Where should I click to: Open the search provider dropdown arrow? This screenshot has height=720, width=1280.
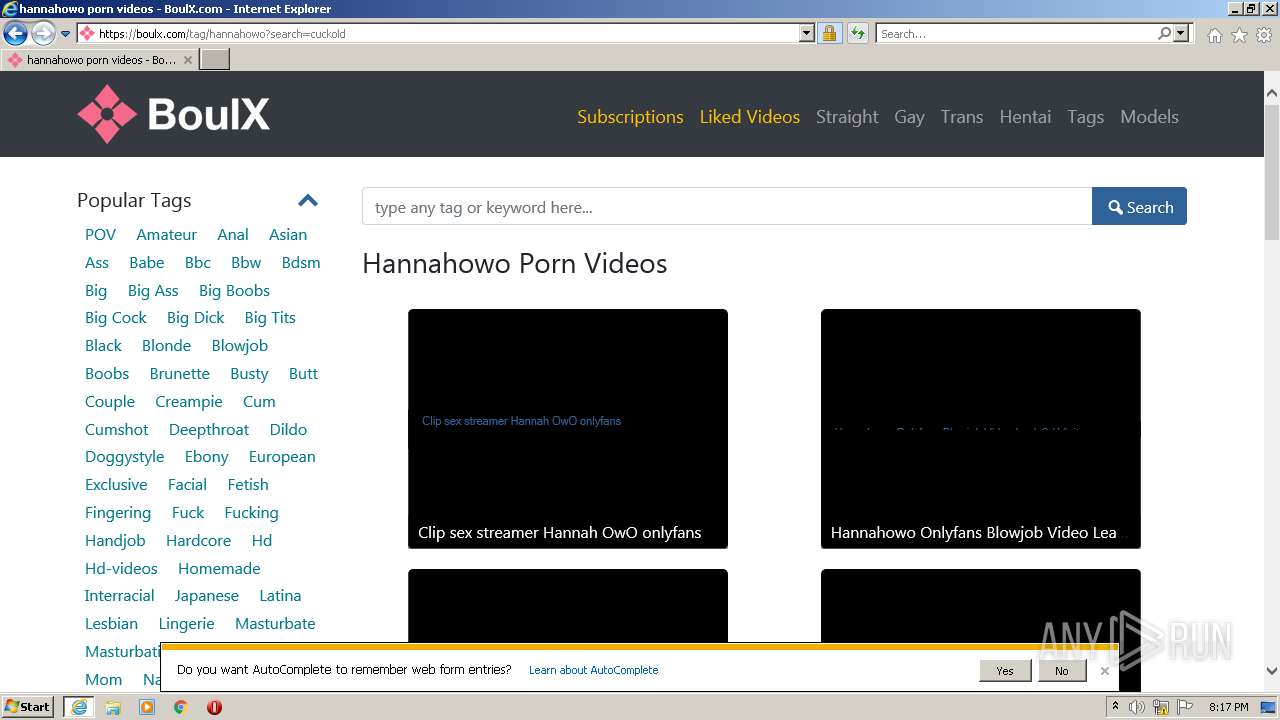click(x=1181, y=34)
